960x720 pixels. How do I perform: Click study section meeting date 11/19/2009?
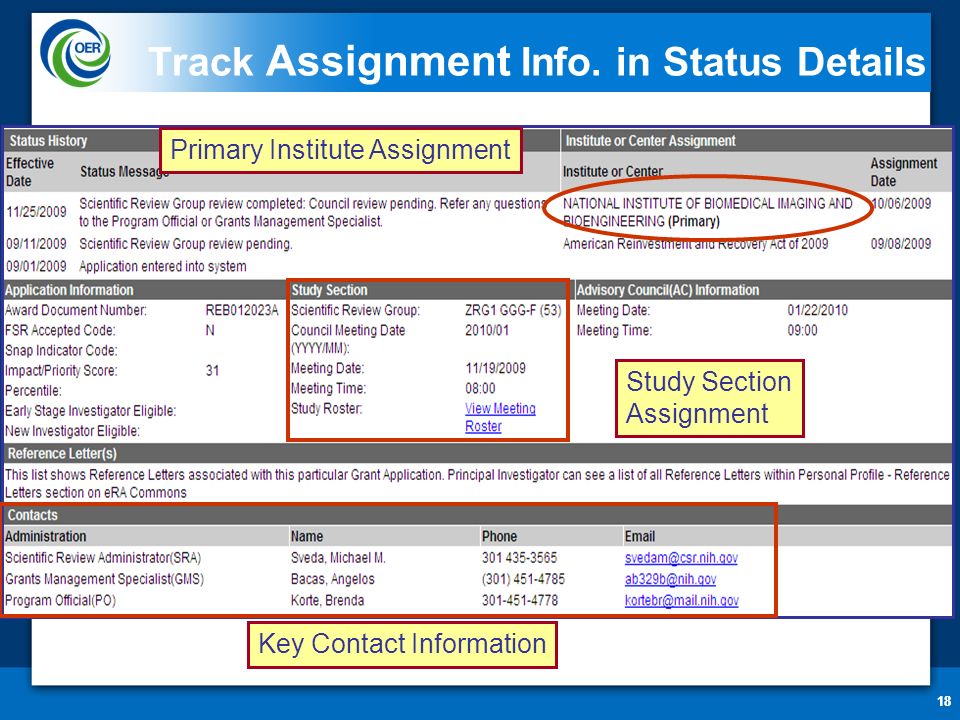pos(495,369)
